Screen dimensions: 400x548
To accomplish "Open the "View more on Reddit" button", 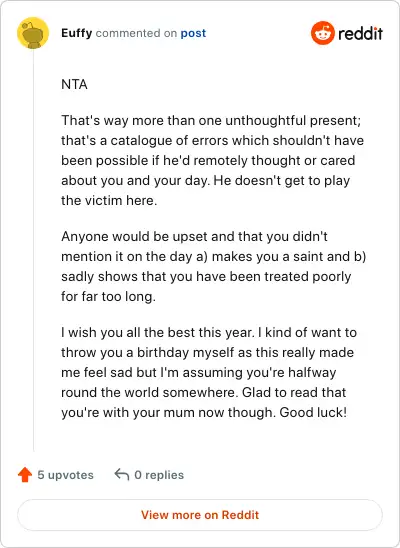I will tap(200, 515).
